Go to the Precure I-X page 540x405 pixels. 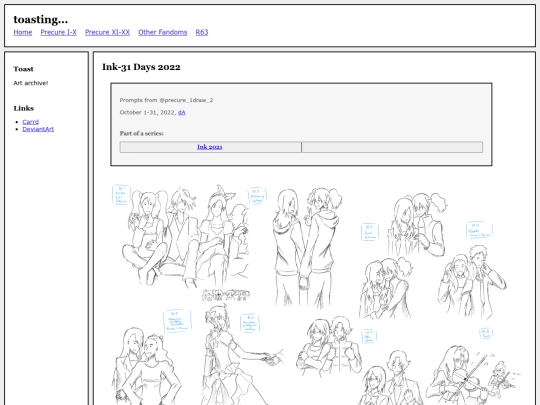pos(59,32)
